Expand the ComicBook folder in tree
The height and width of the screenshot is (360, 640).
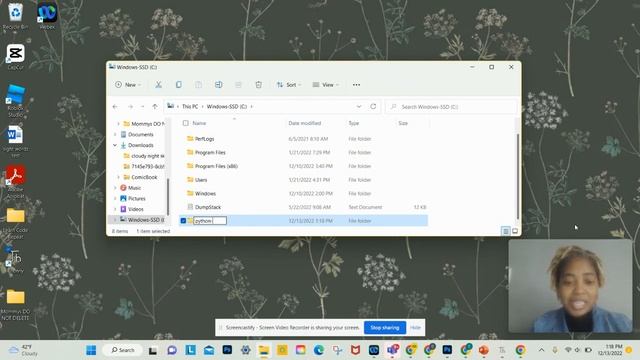[x=119, y=177]
